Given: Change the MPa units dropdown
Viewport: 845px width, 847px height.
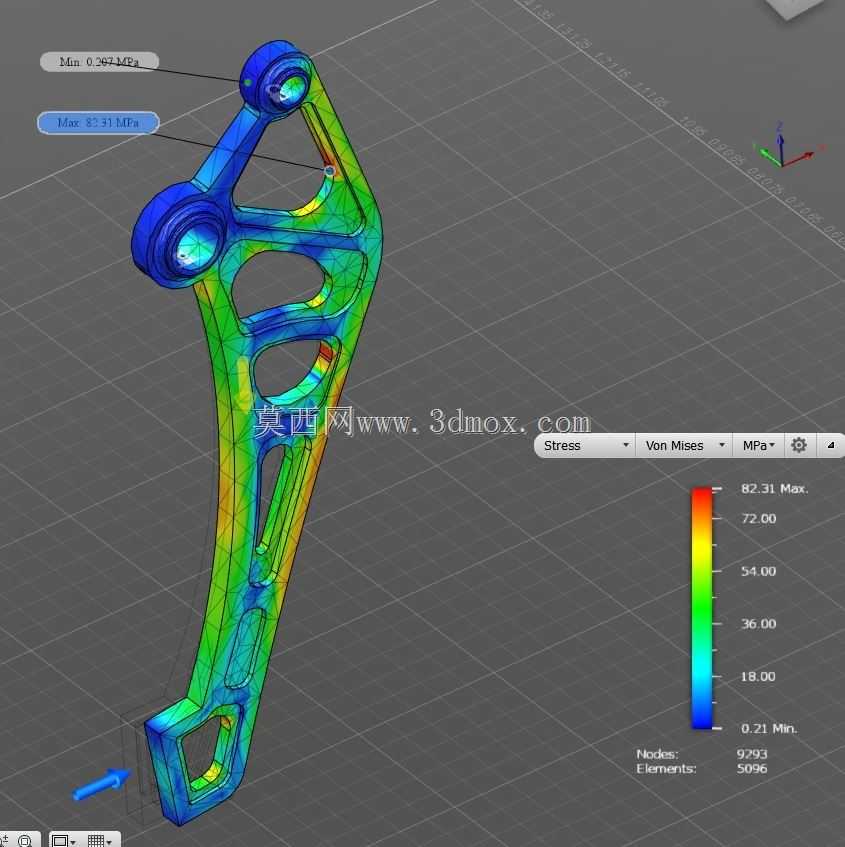Looking at the screenshot, I should (x=758, y=446).
